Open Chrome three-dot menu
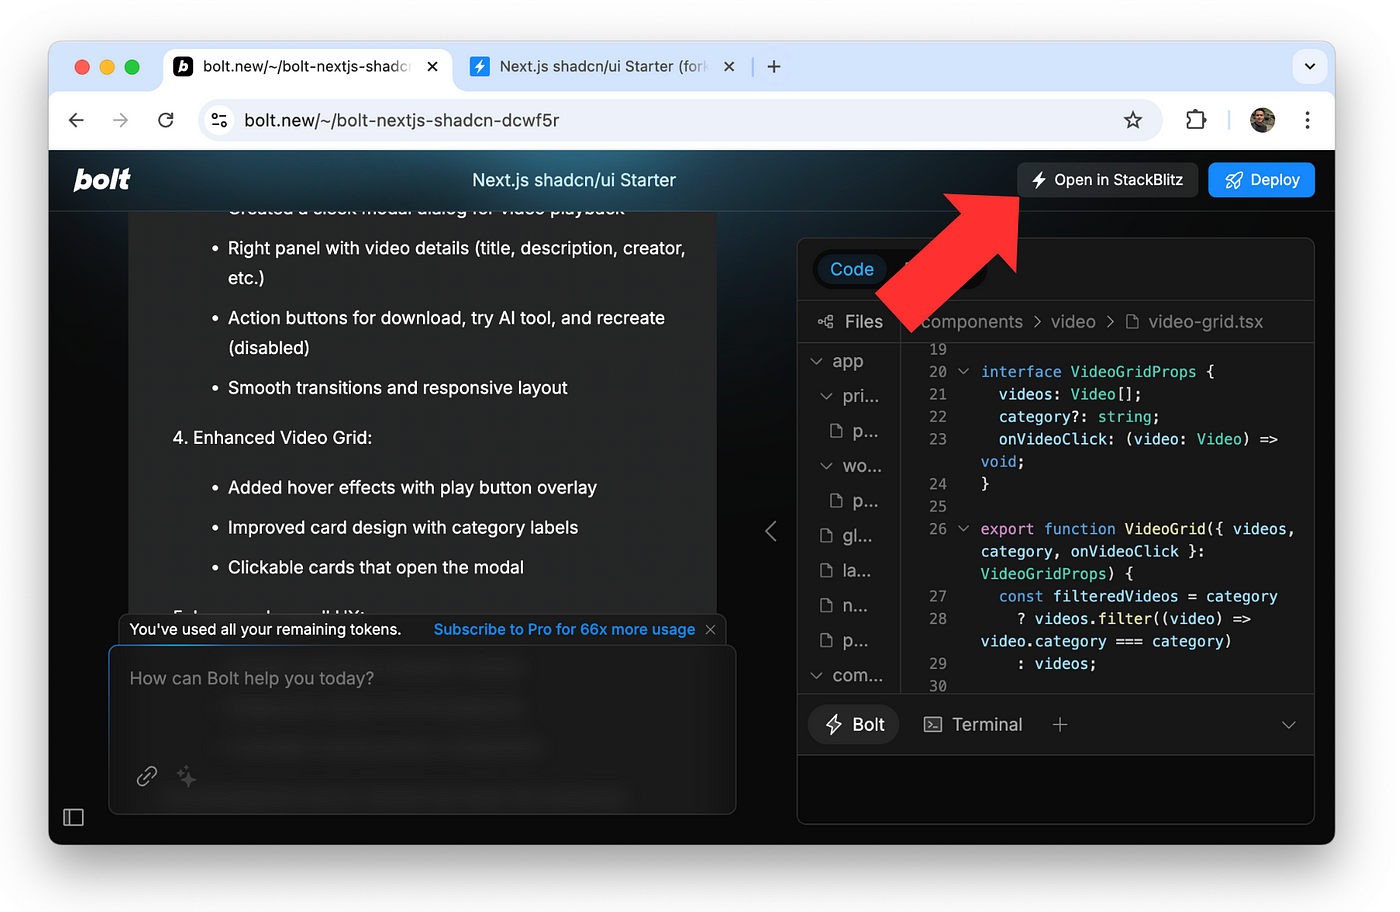Viewport: 1400px width, 912px height. point(1307,120)
